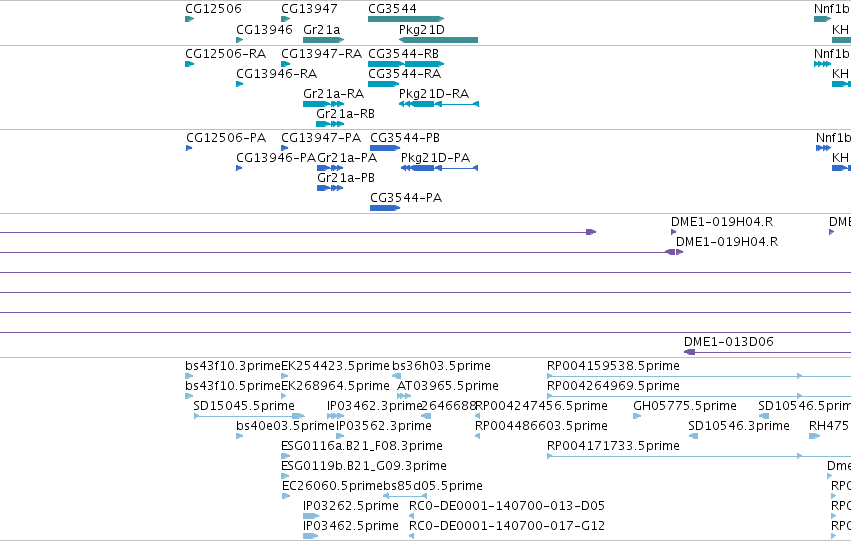Click the Pkg21D-RA transcript label
Image resolution: width=851 pixels, height=541 pixels.
(434, 94)
